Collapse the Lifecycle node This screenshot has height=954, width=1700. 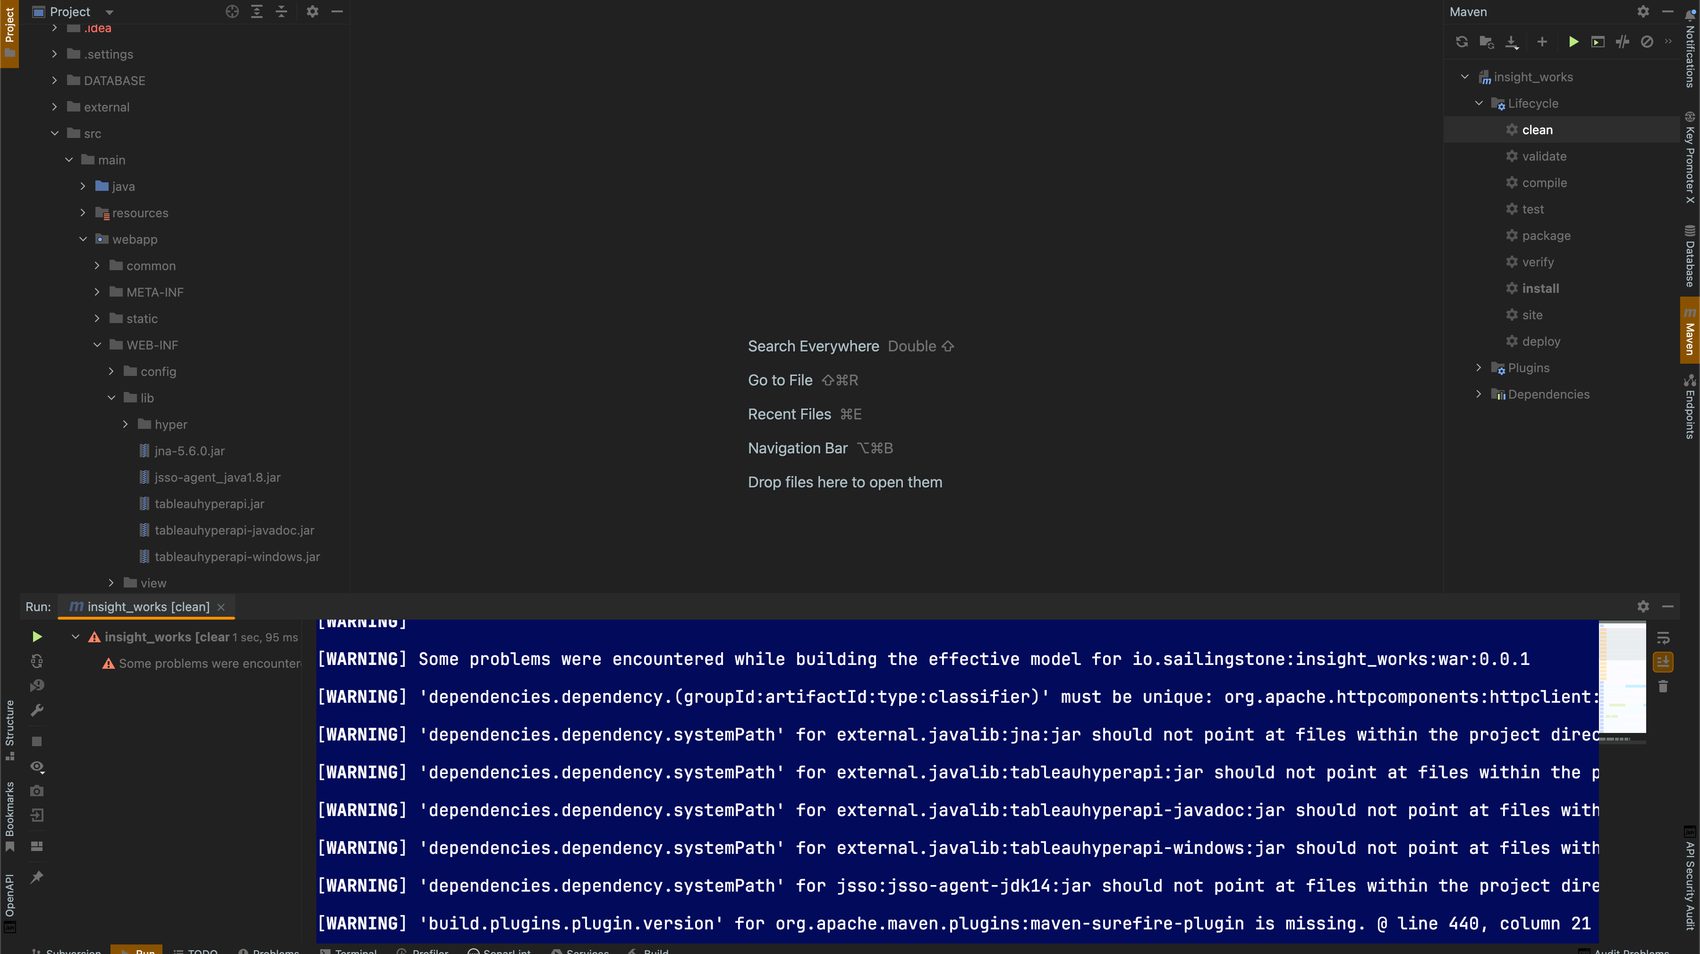click(x=1479, y=104)
